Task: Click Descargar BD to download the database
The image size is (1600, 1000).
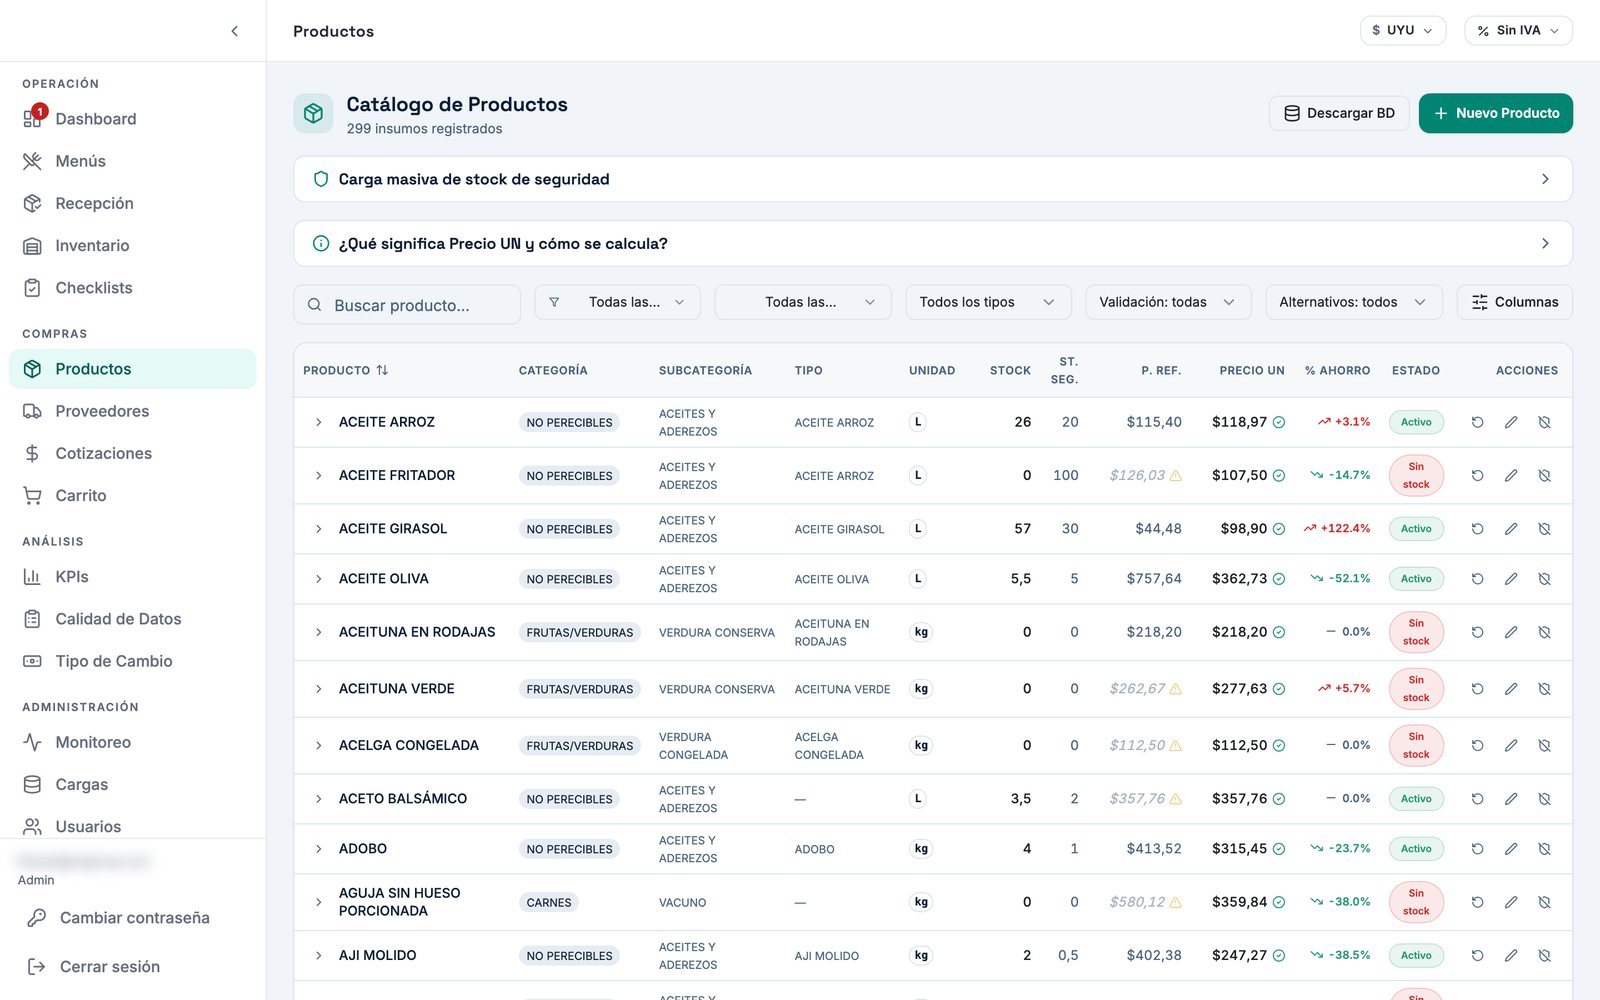Action: point(1339,113)
